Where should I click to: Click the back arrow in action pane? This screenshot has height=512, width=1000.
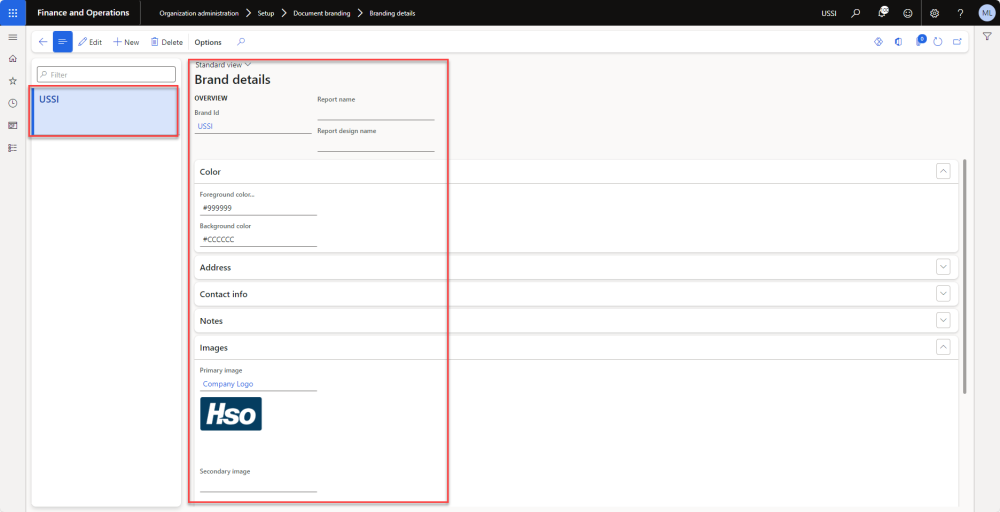tap(43, 42)
